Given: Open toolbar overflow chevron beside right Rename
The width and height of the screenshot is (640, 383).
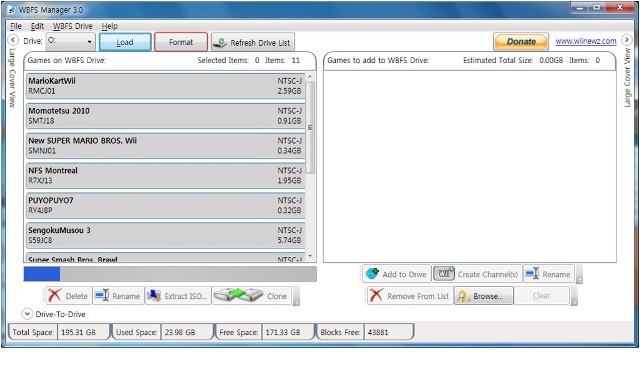Looking at the screenshot, I should tap(579, 275).
